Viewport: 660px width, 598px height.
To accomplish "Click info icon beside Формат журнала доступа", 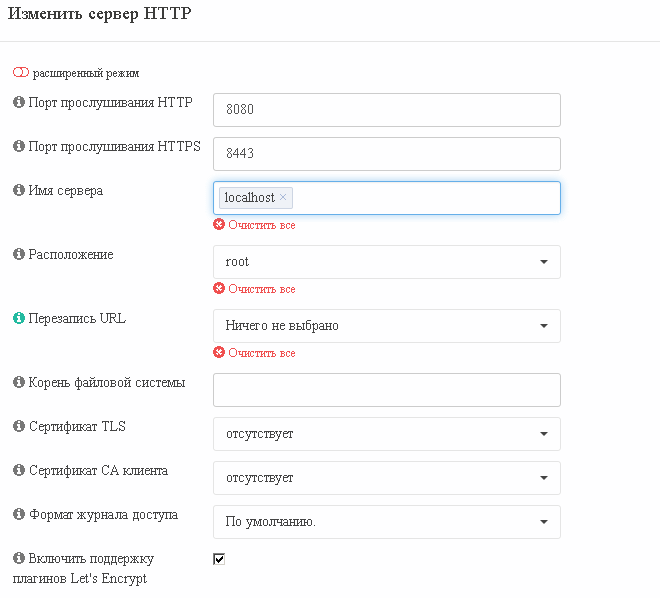I will 19,514.
